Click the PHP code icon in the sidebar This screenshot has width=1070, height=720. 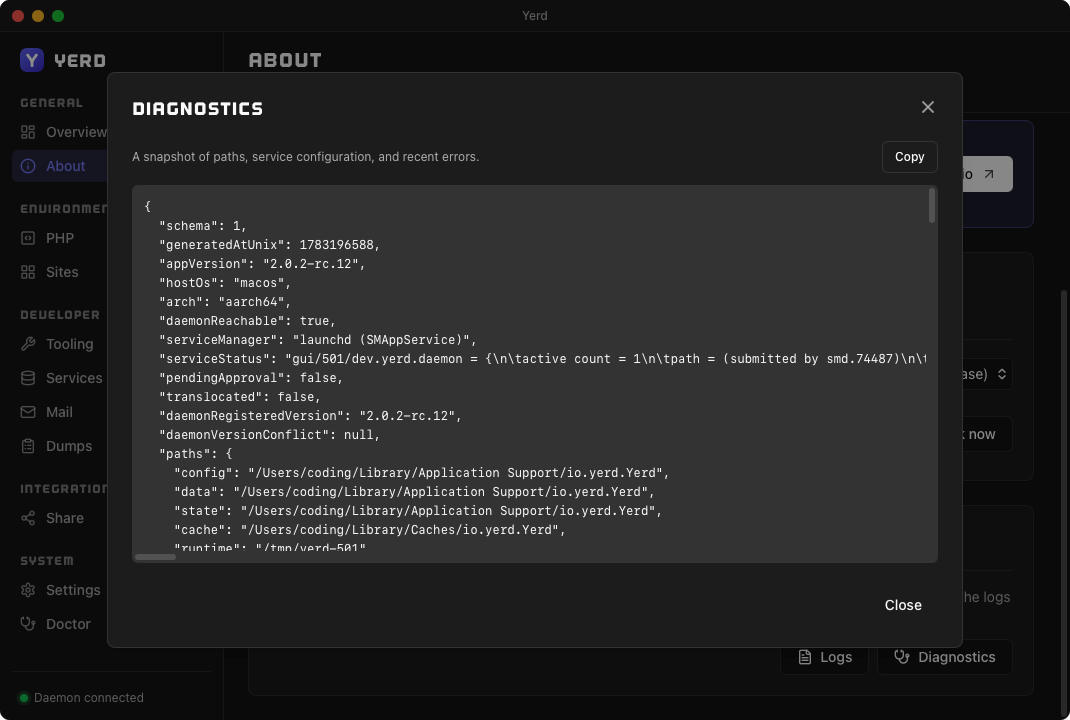point(28,238)
